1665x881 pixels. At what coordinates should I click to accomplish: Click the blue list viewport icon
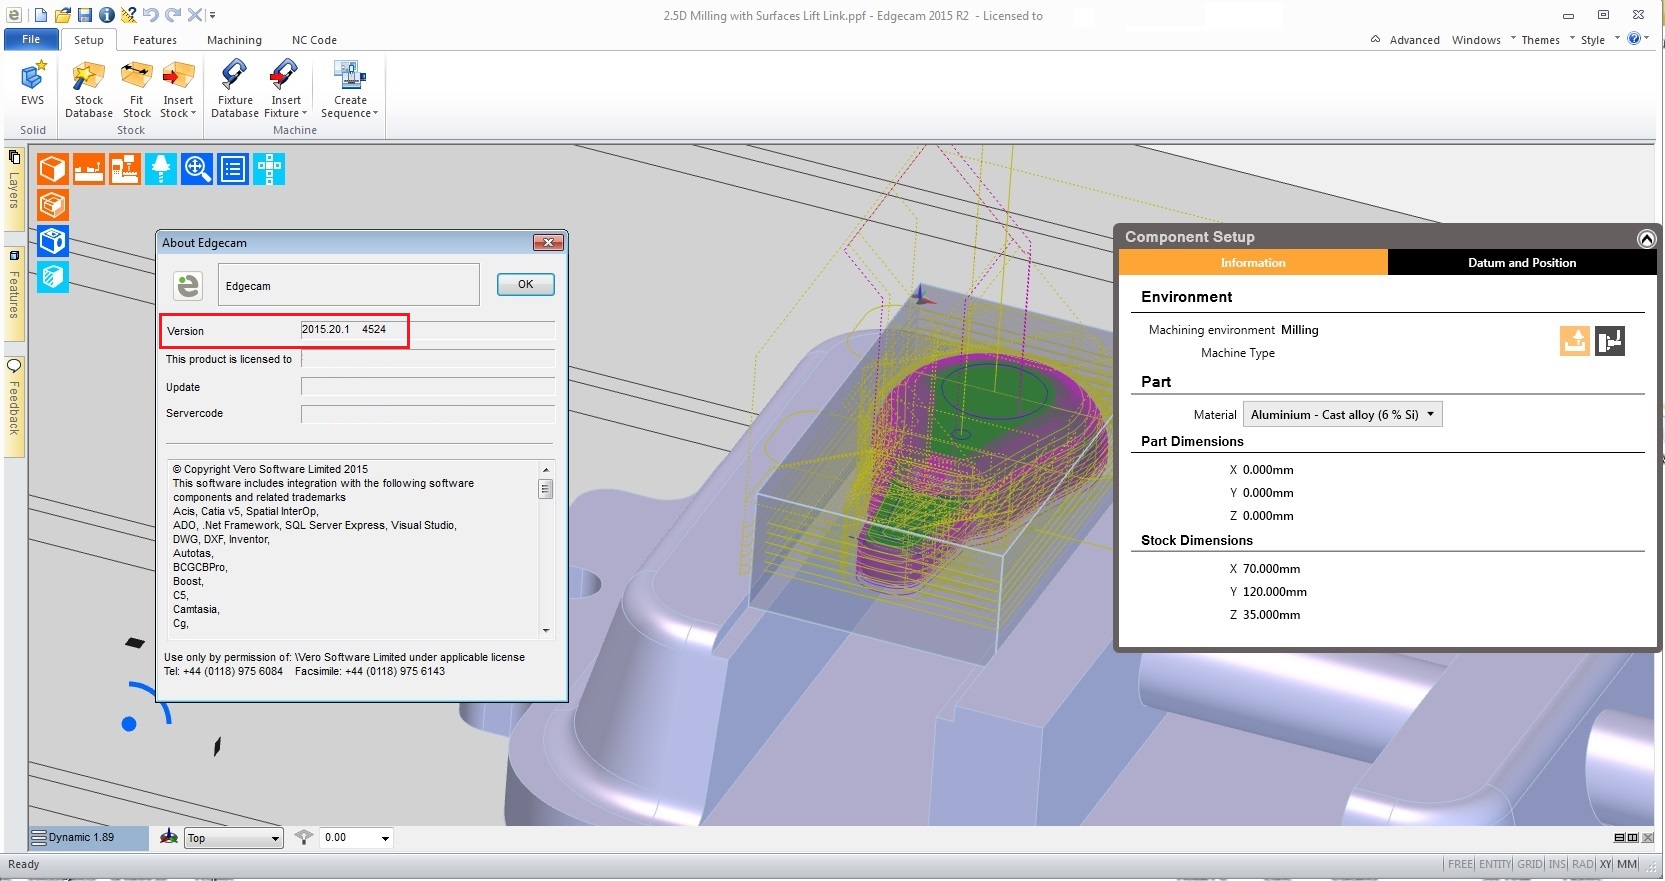233,169
